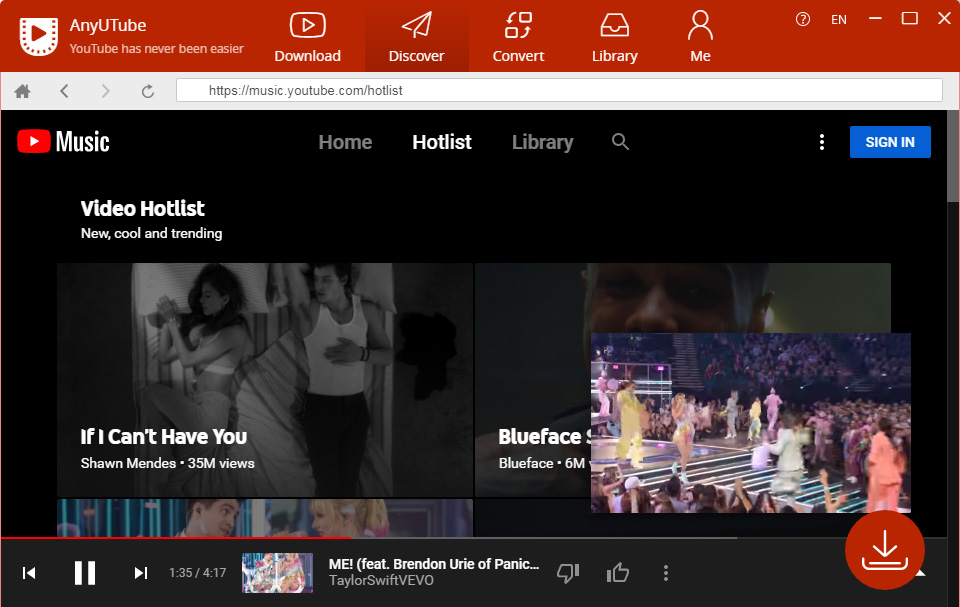Skip to next track
This screenshot has width=960, height=607.
[x=141, y=573]
